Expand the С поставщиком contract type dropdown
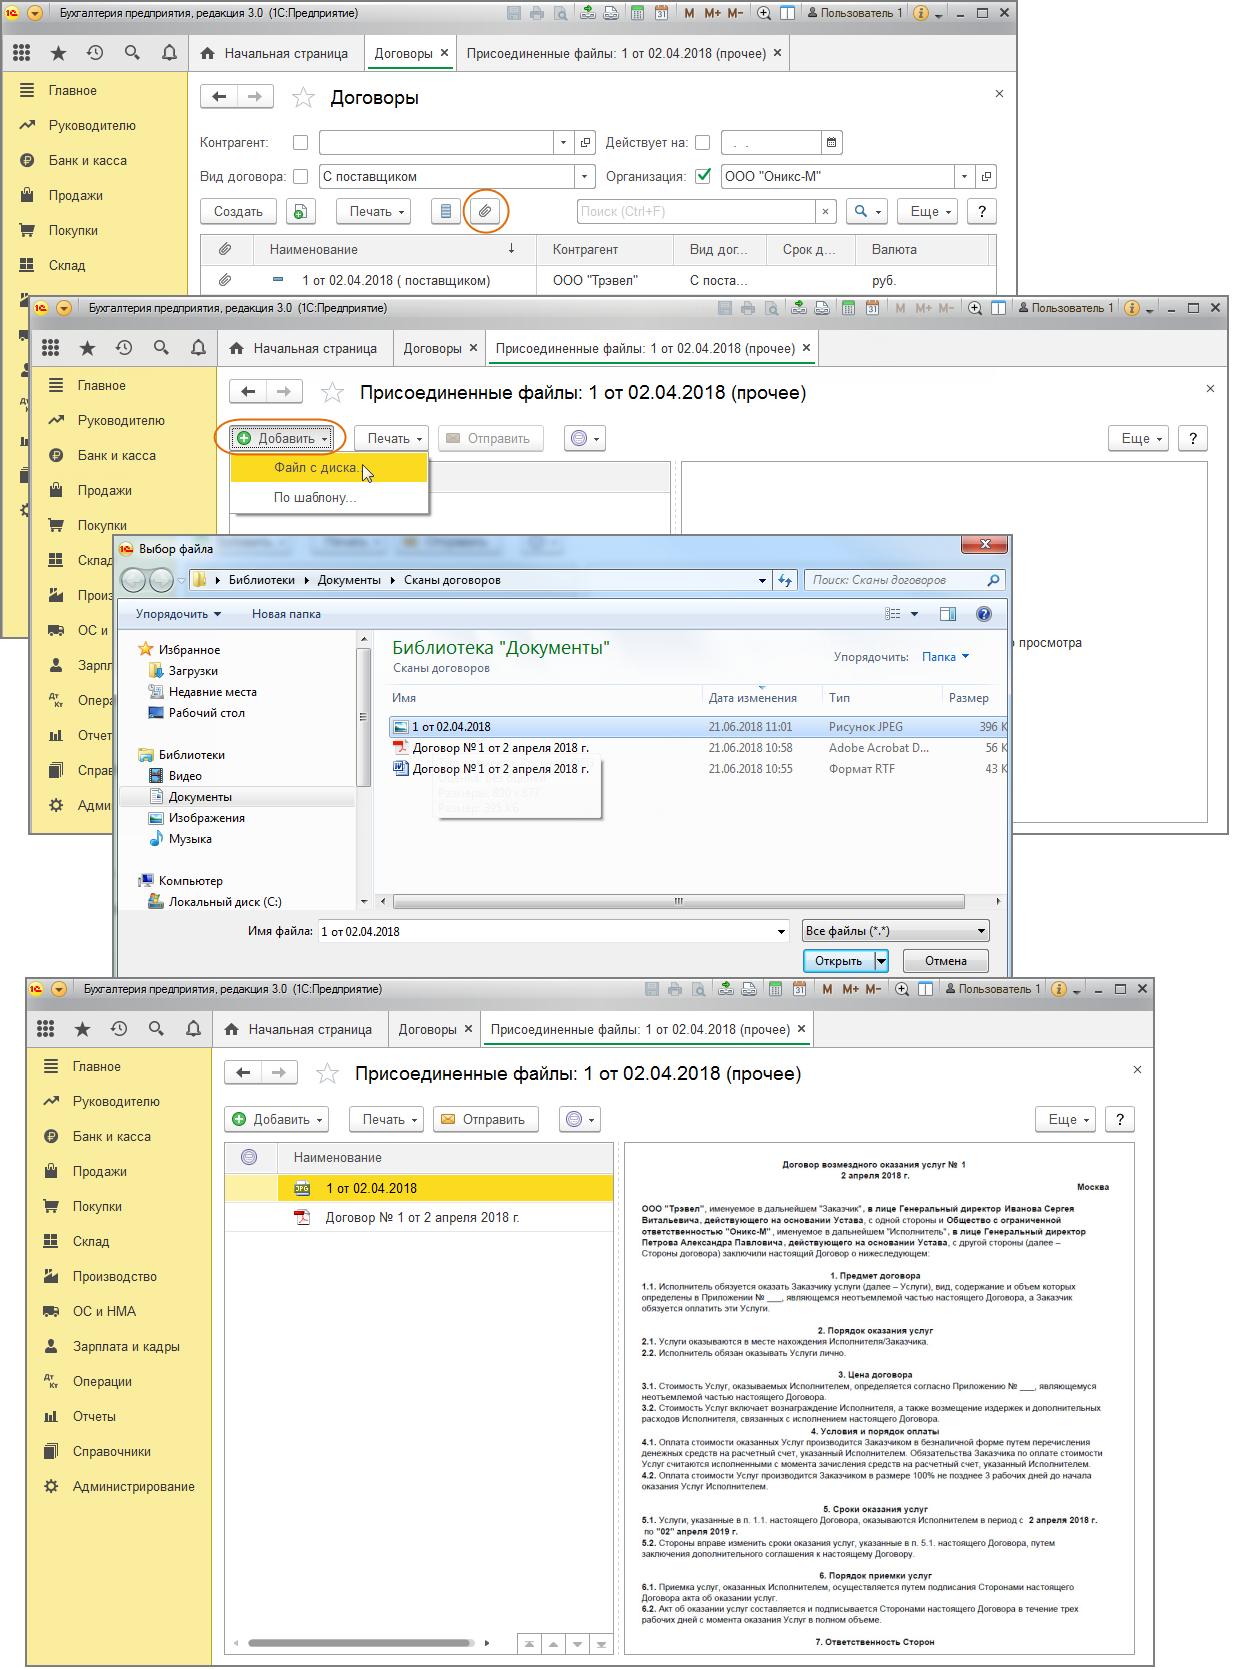 pos(585,177)
